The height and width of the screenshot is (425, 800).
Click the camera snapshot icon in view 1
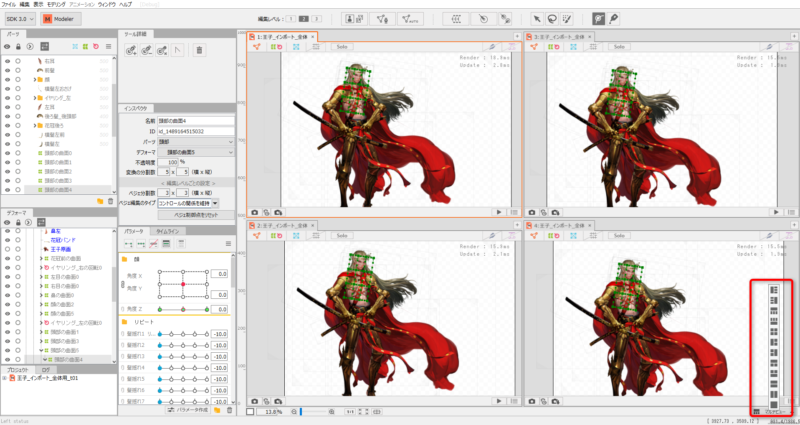point(254,212)
